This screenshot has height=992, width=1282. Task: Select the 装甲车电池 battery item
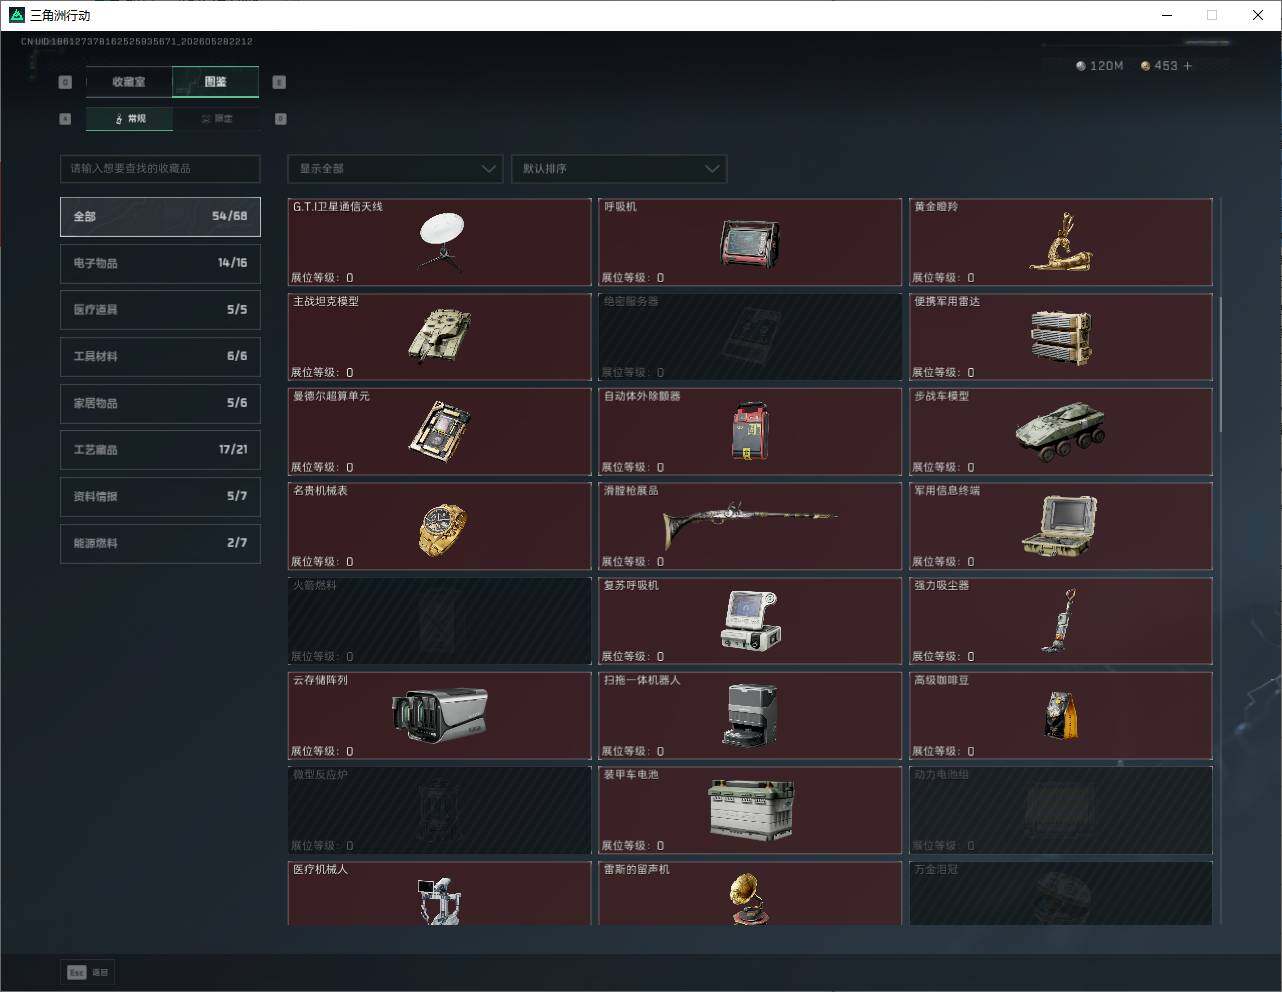750,810
